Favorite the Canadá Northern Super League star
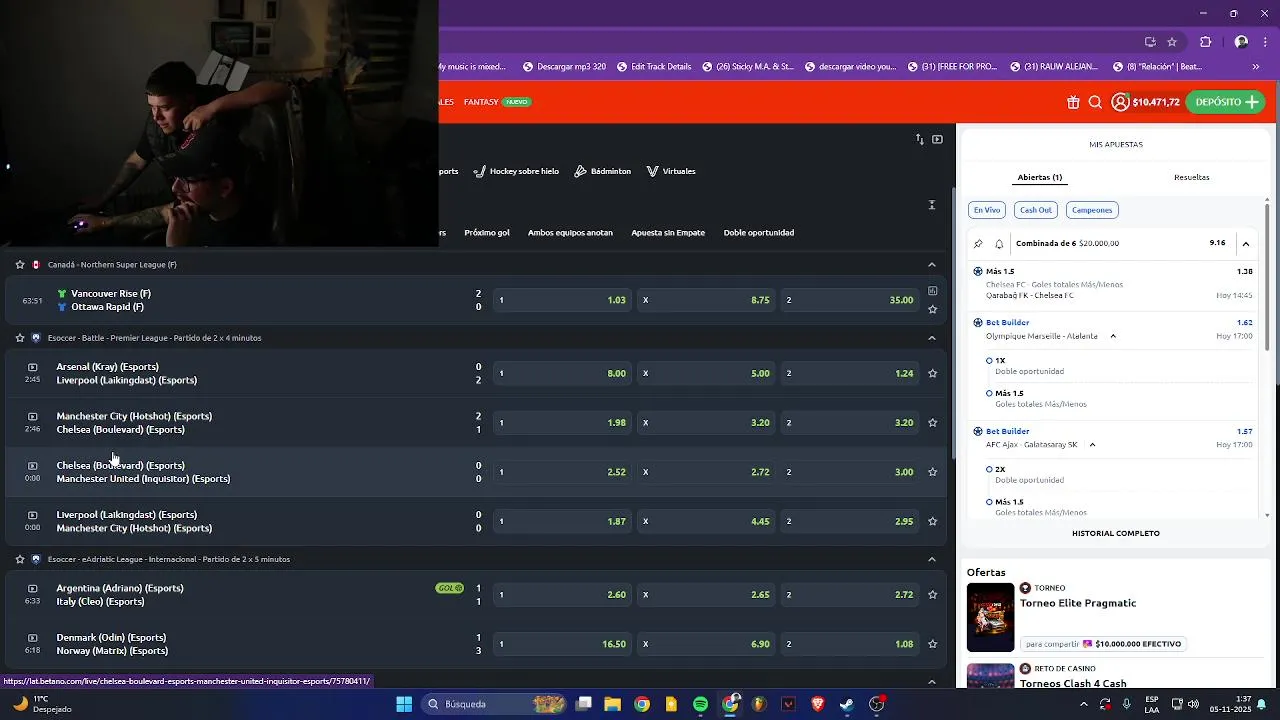The width and height of the screenshot is (1280, 720). [19, 265]
